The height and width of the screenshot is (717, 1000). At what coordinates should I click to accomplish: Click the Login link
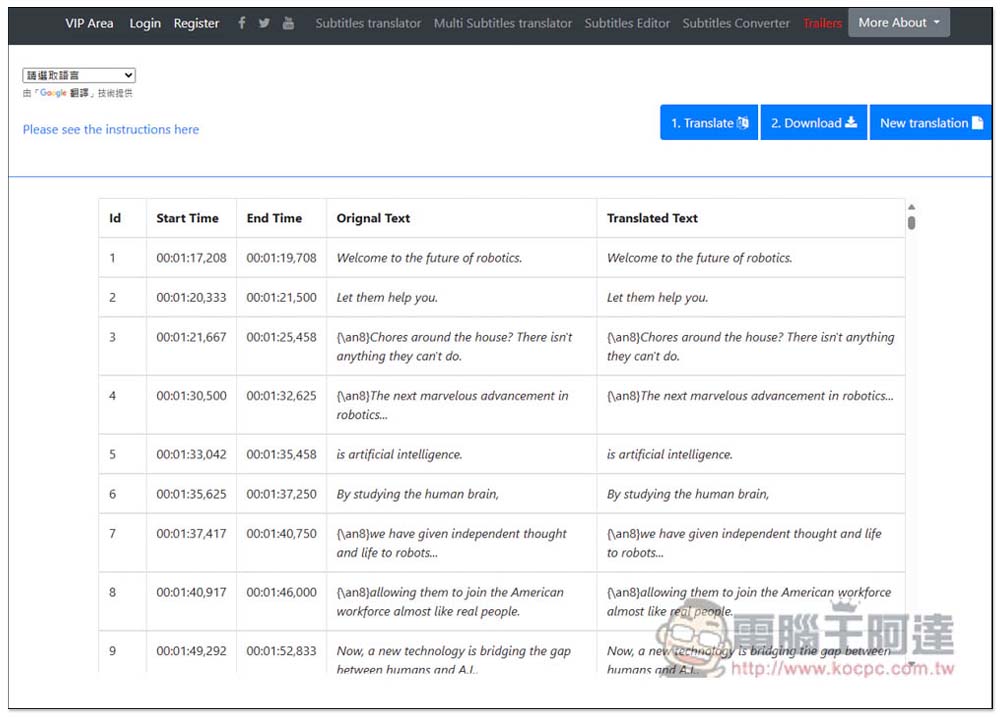[x=145, y=24]
